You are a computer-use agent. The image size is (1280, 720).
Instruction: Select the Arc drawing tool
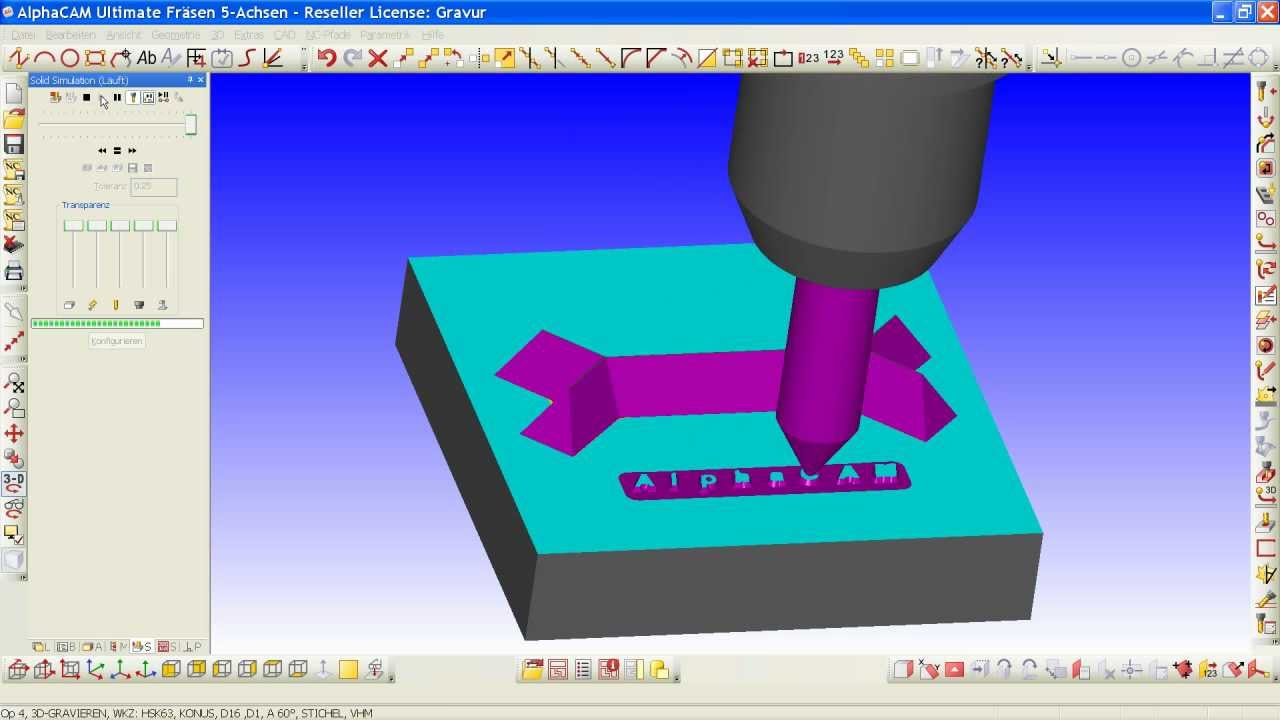click(x=44, y=58)
